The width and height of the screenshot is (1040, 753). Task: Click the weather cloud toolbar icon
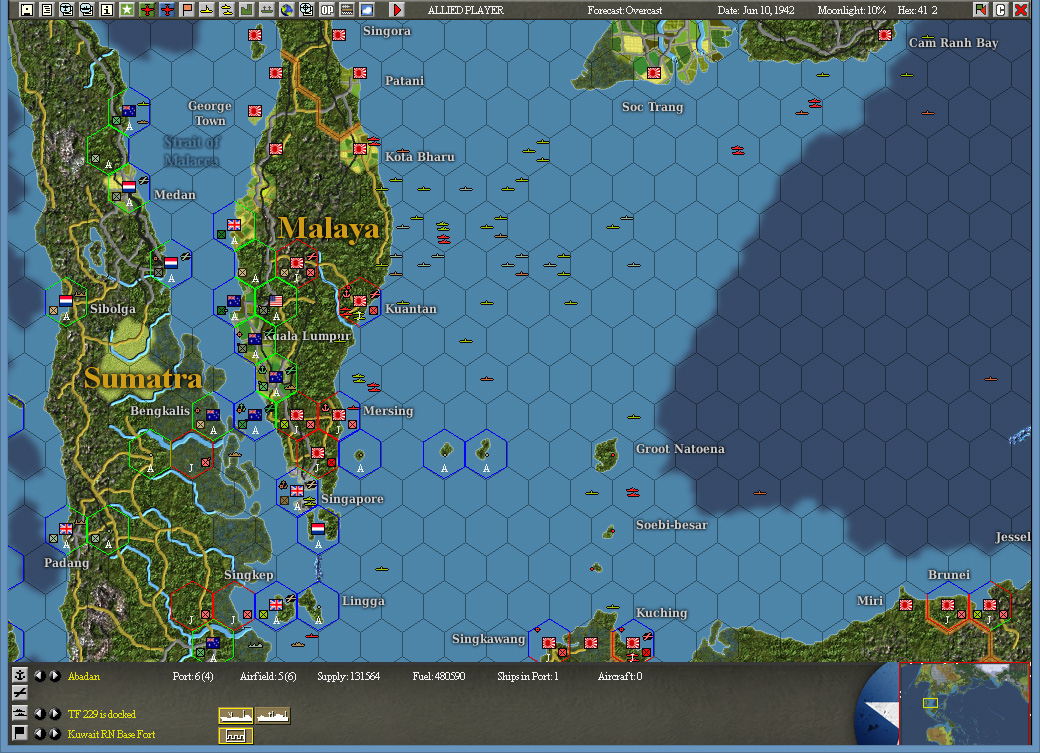click(x=365, y=11)
